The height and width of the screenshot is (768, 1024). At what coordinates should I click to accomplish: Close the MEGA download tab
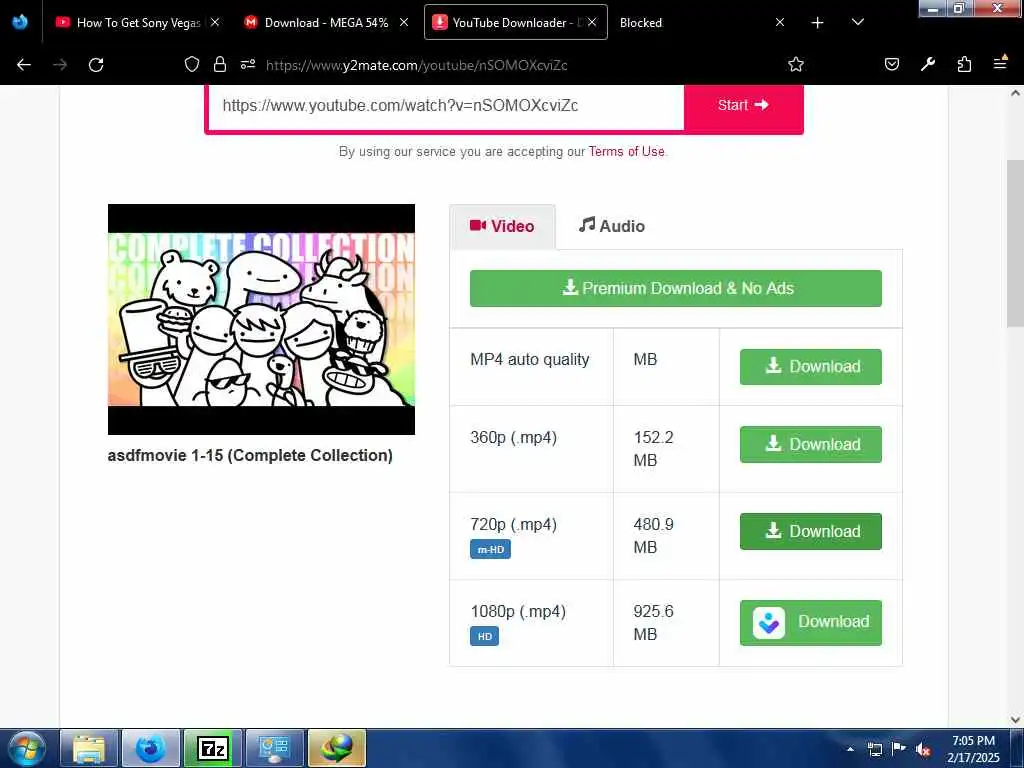click(404, 22)
